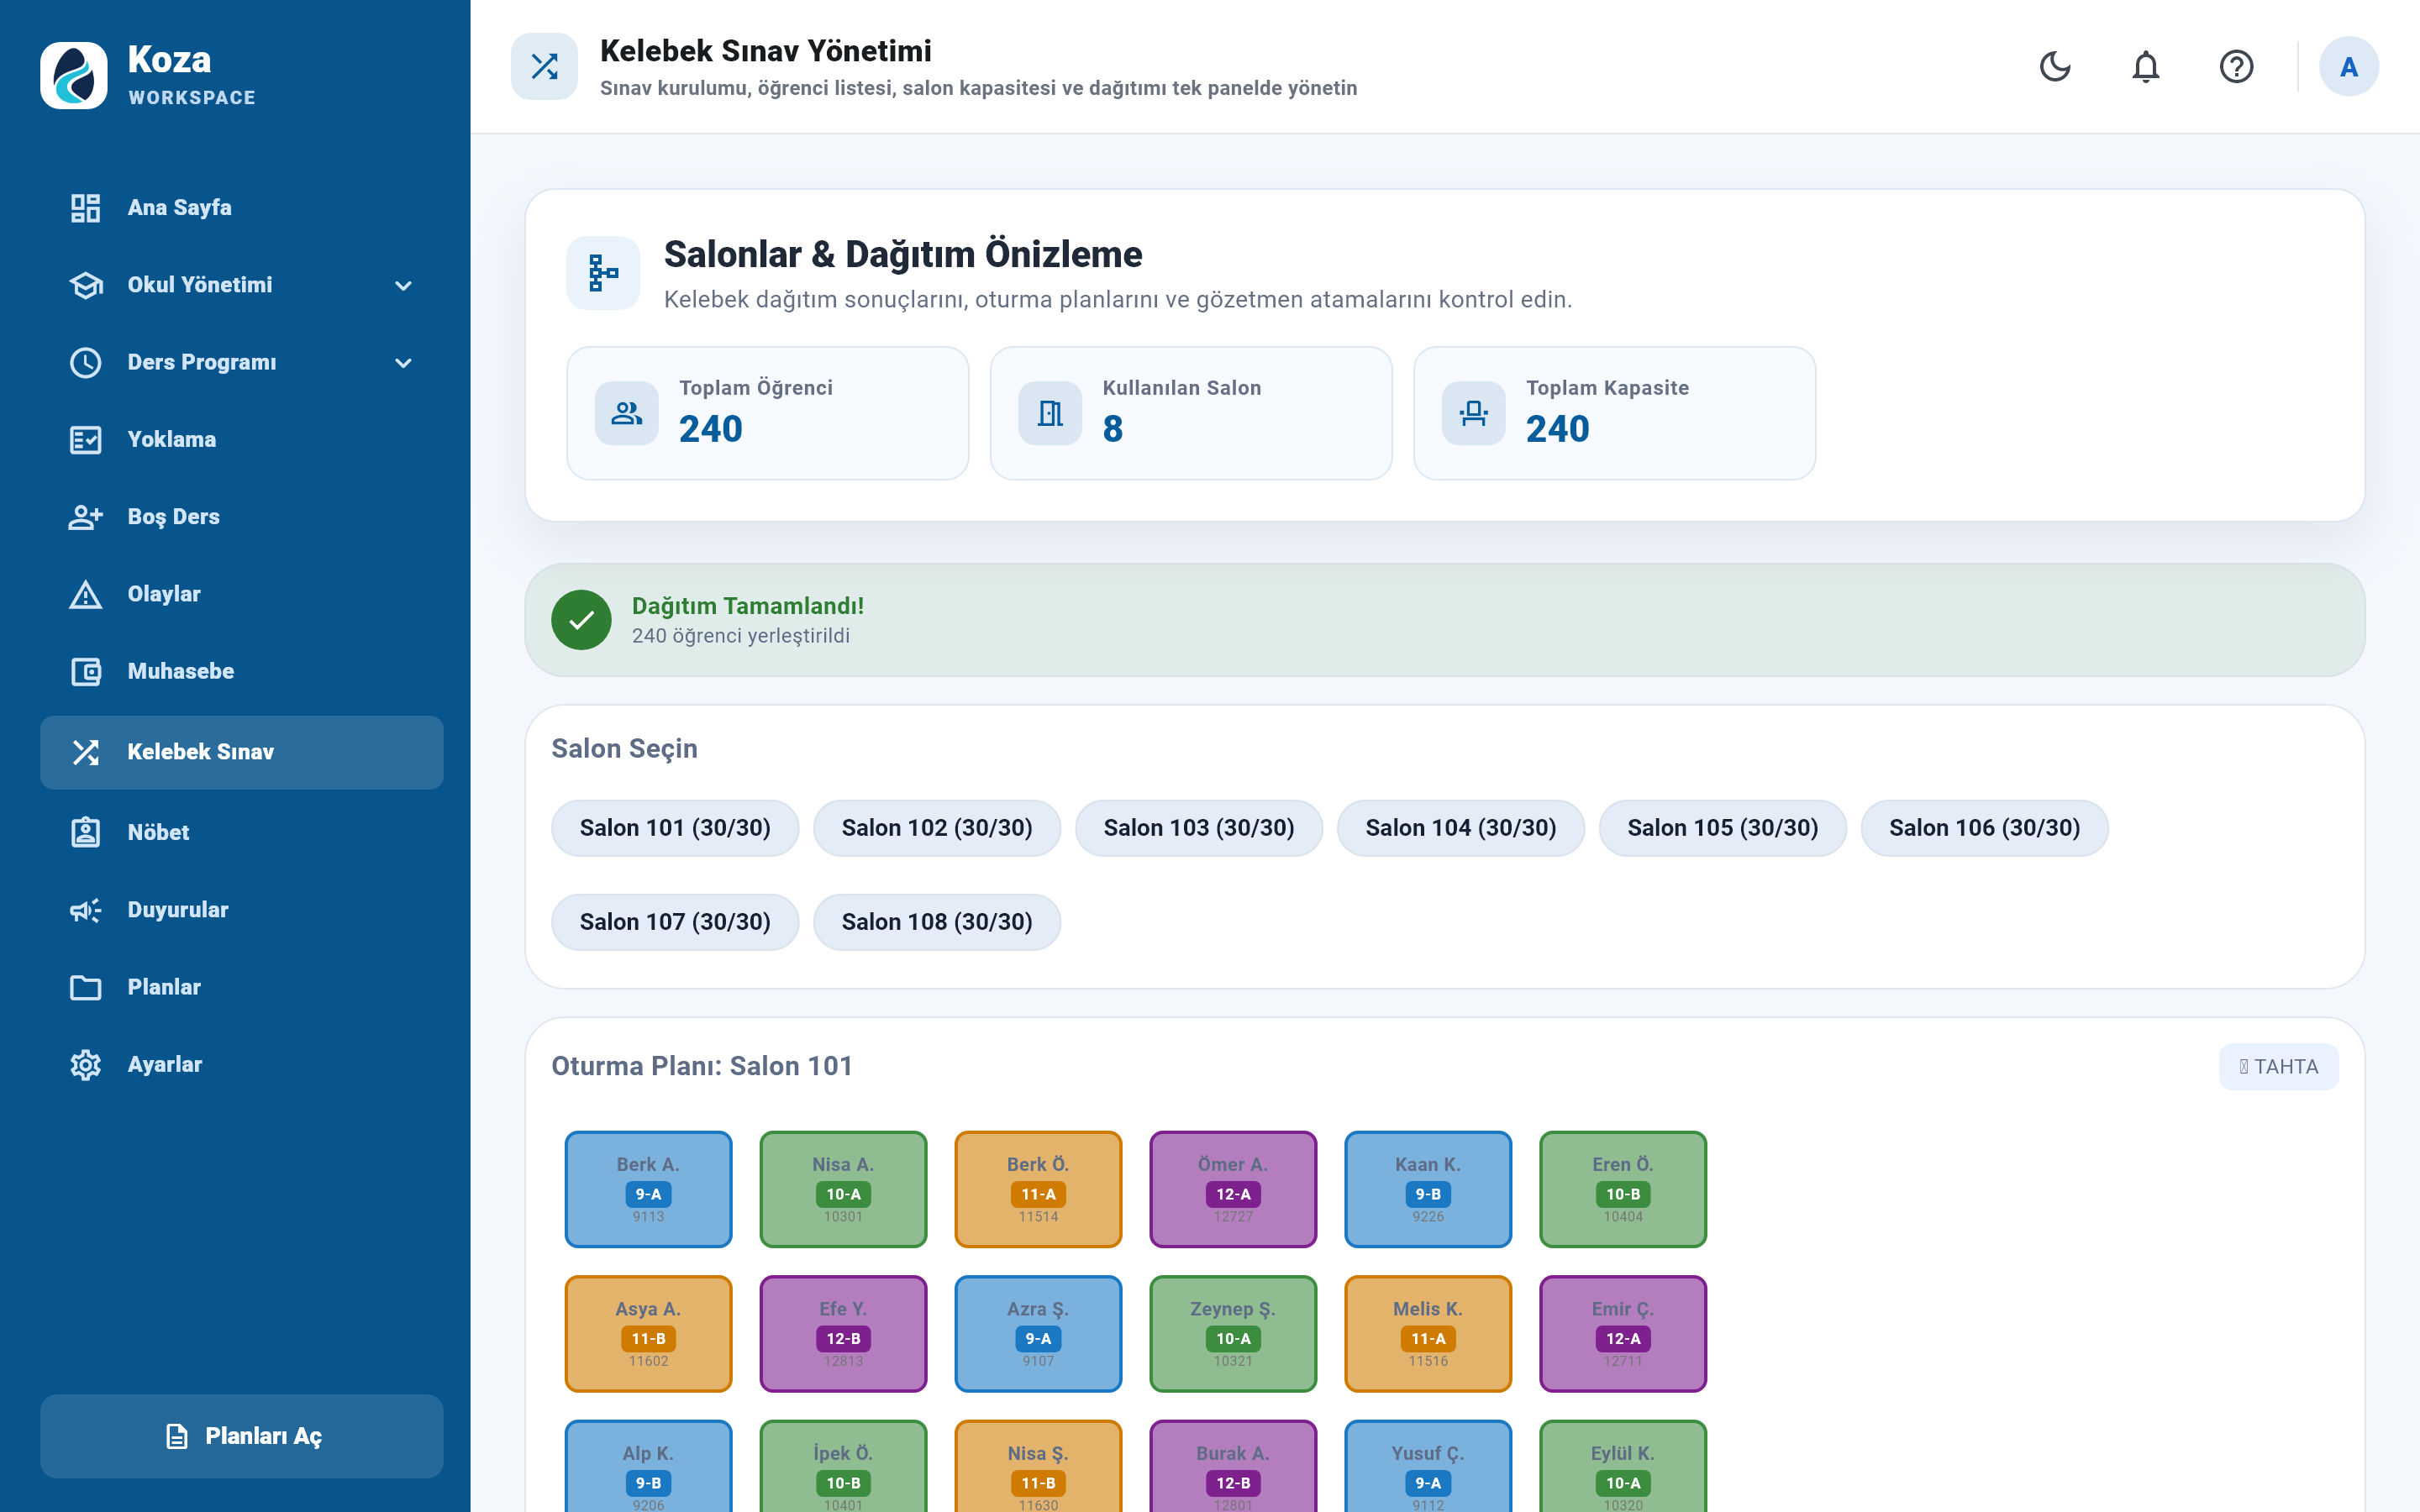Click the green Dağıtım Tamamlandı checkmark

581,620
